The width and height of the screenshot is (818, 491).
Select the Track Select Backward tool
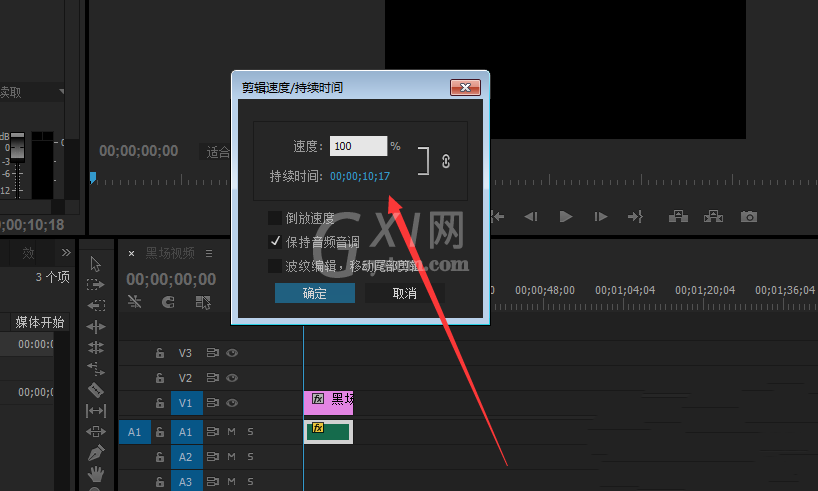(96, 305)
